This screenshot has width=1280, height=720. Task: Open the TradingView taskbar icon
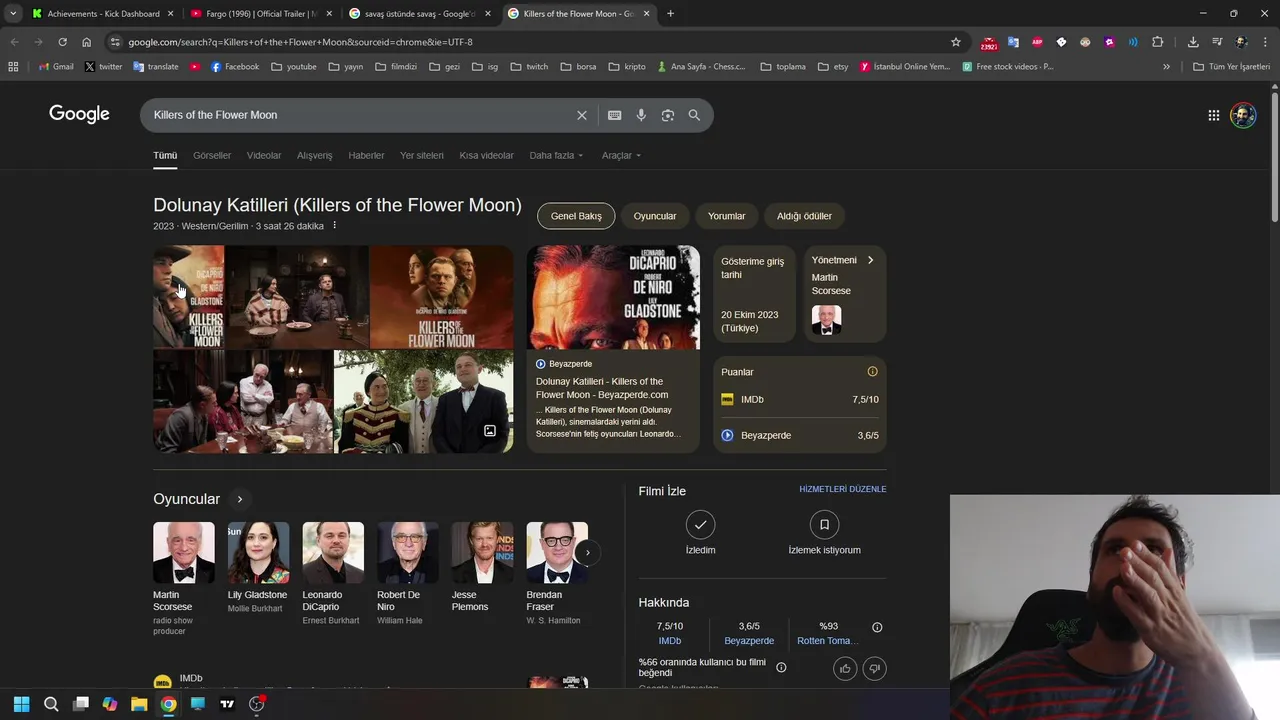(227, 704)
